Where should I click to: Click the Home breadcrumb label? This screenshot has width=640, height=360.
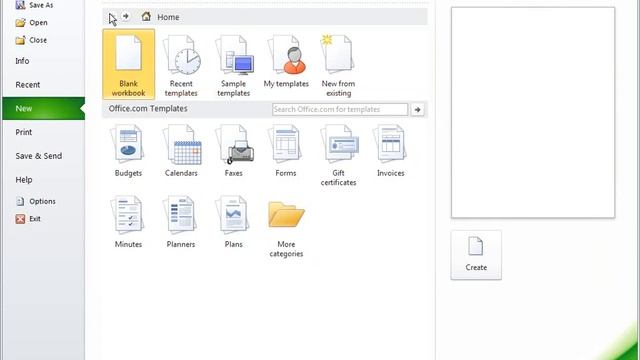168,17
